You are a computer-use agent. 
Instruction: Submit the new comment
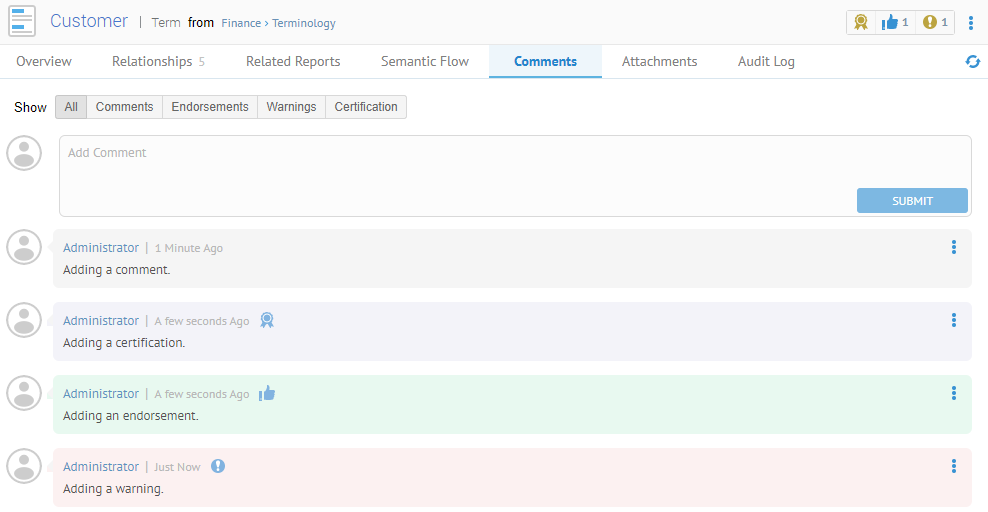tap(912, 201)
